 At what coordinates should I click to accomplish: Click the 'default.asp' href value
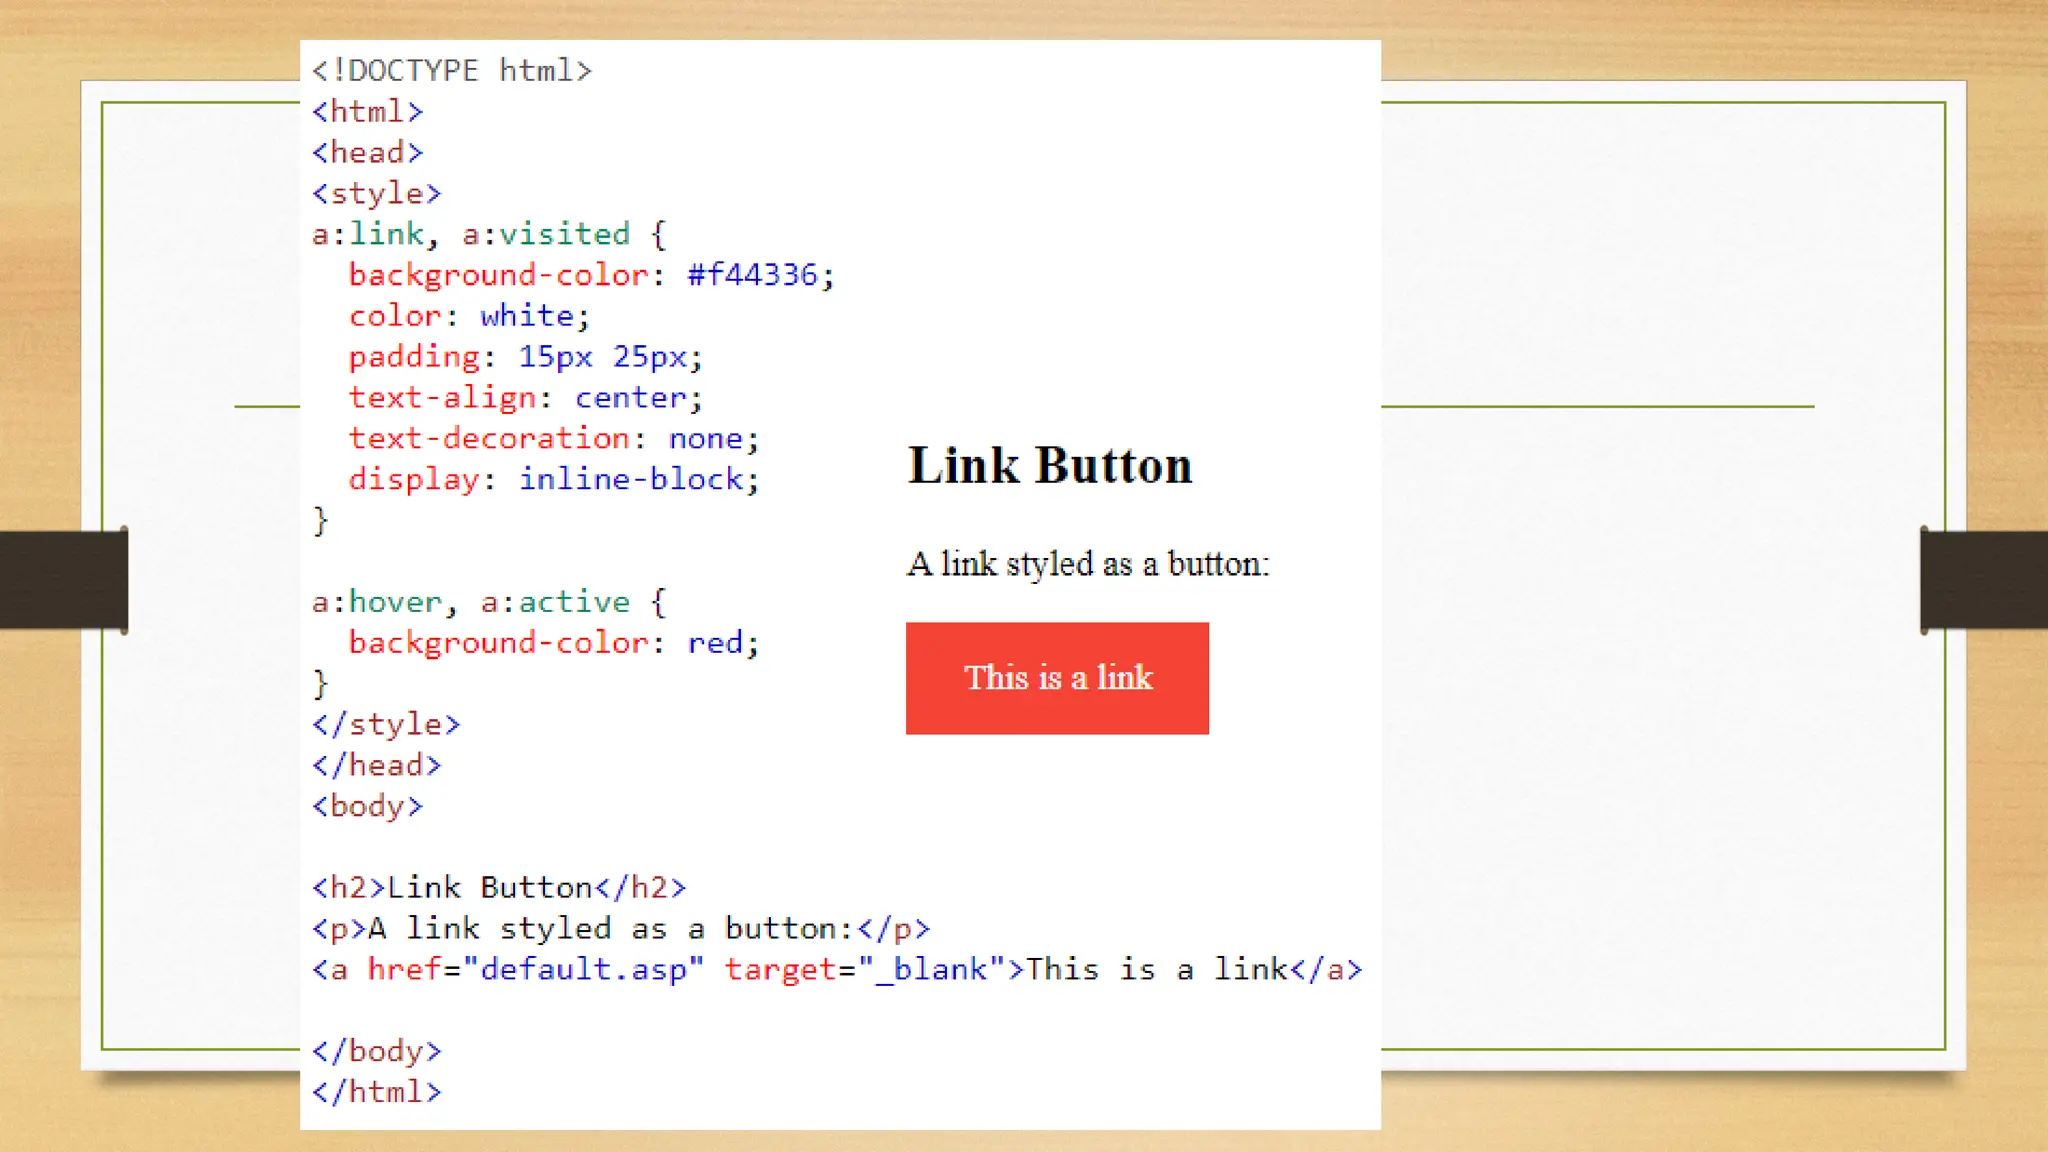click(583, 969)
